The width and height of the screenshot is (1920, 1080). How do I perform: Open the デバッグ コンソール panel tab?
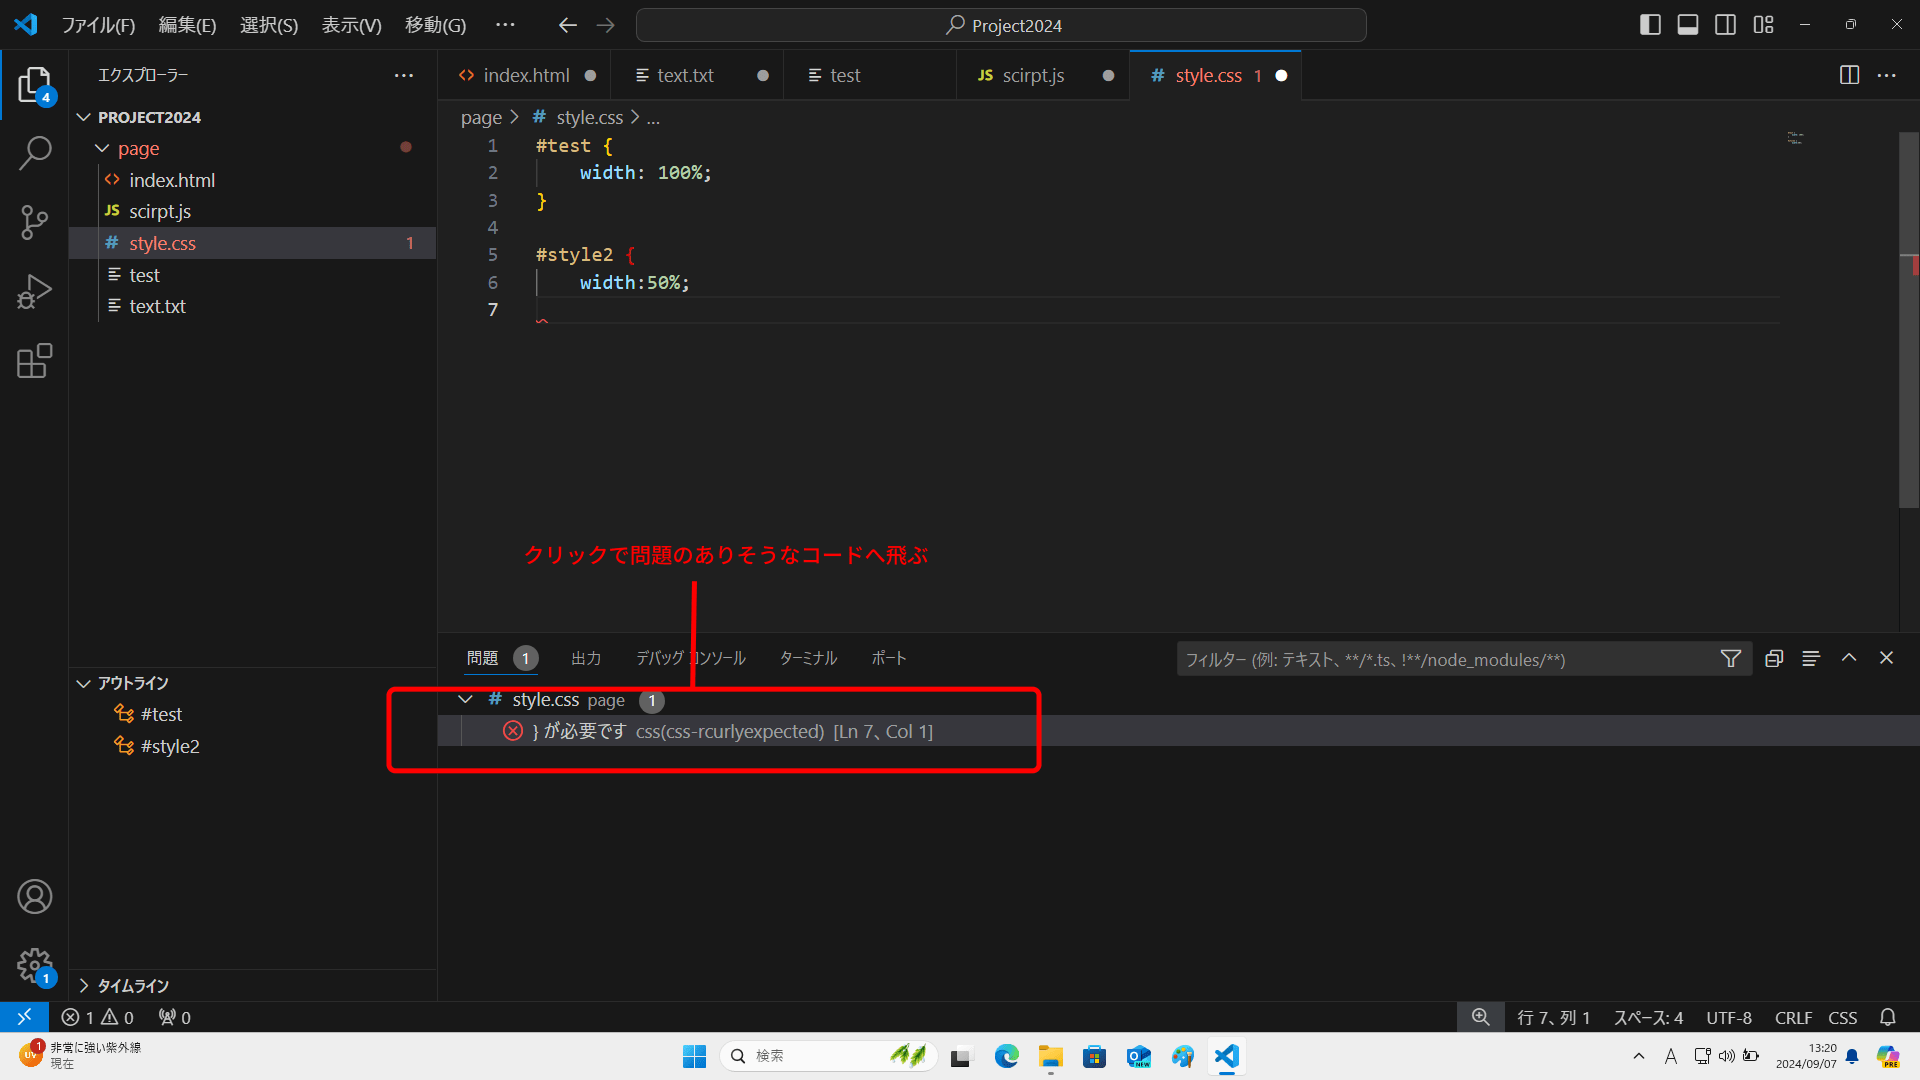691,658
